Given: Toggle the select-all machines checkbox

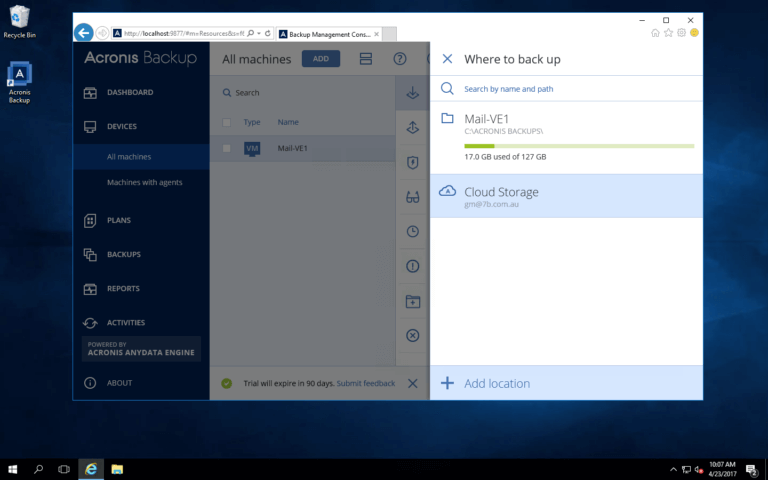Looking at the screenshot, I should [x=226, y=122].
